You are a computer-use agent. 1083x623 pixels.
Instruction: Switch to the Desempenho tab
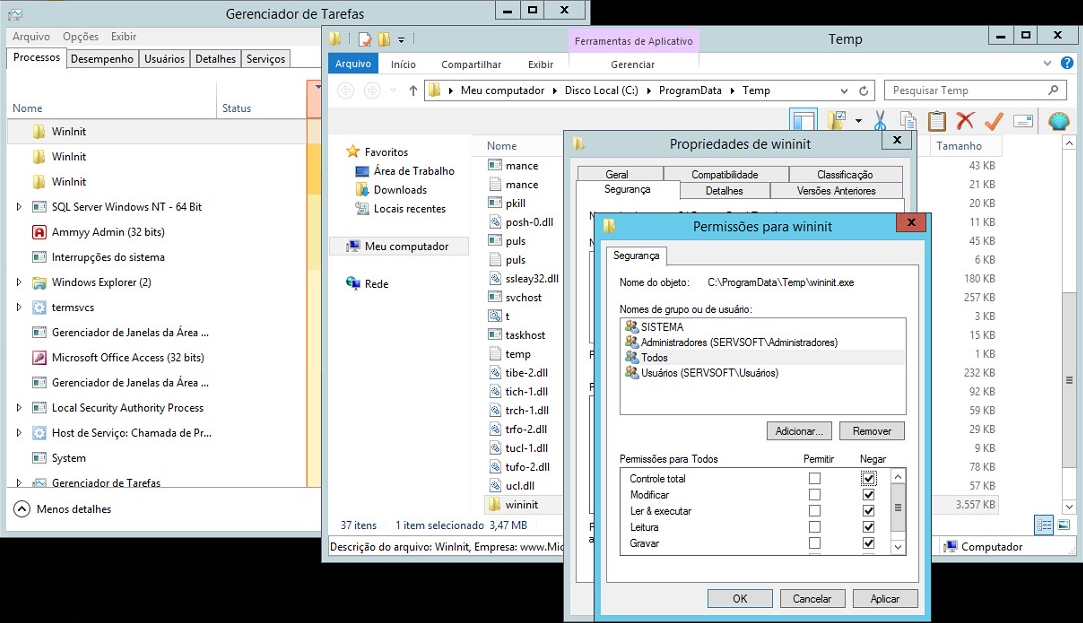(102, 59)
